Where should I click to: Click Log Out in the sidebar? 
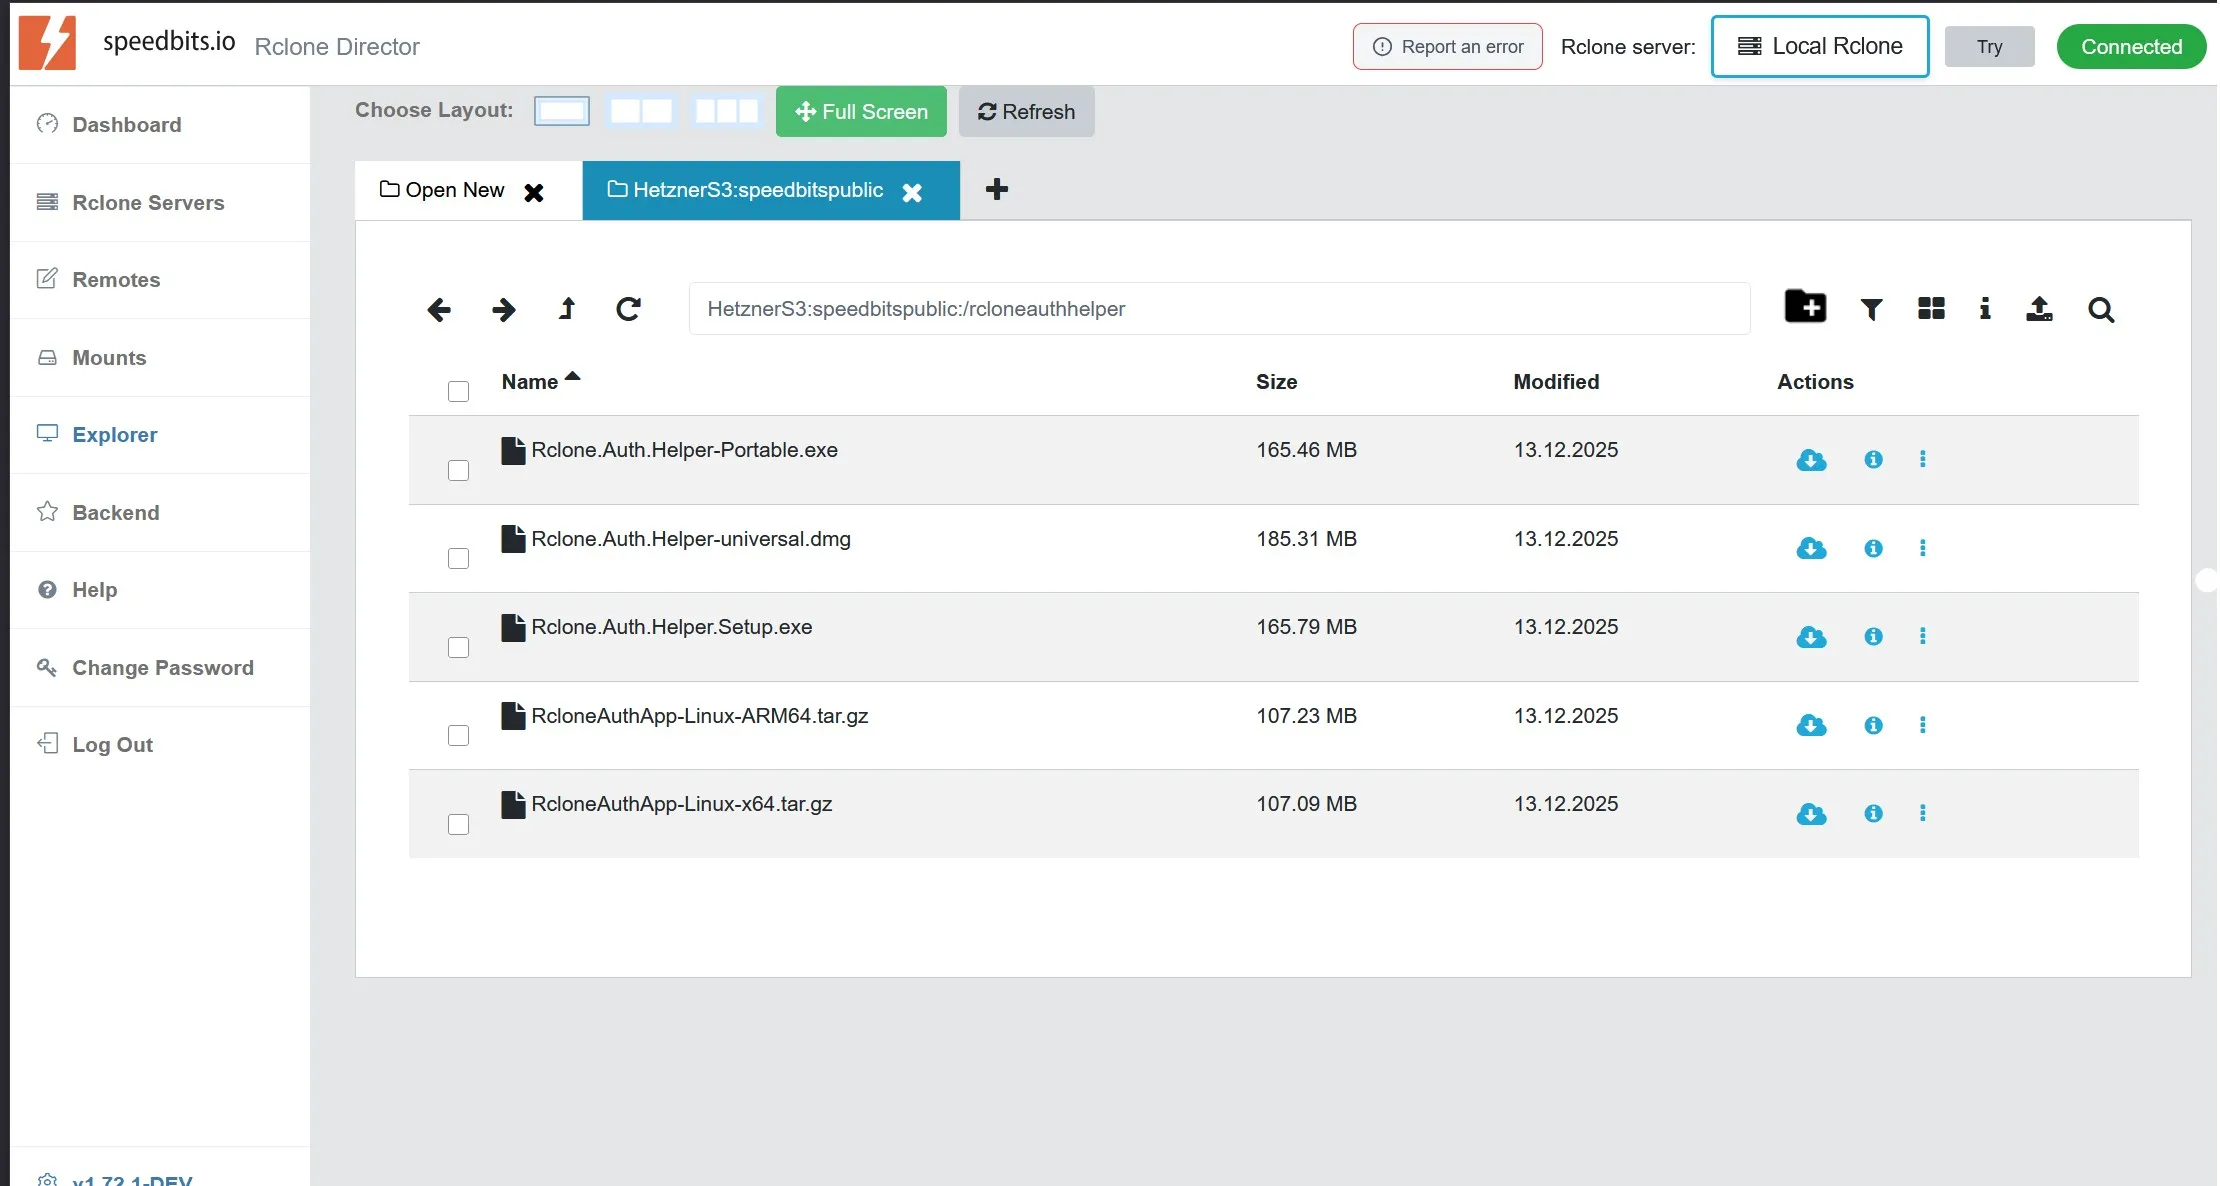pos(160,744)
